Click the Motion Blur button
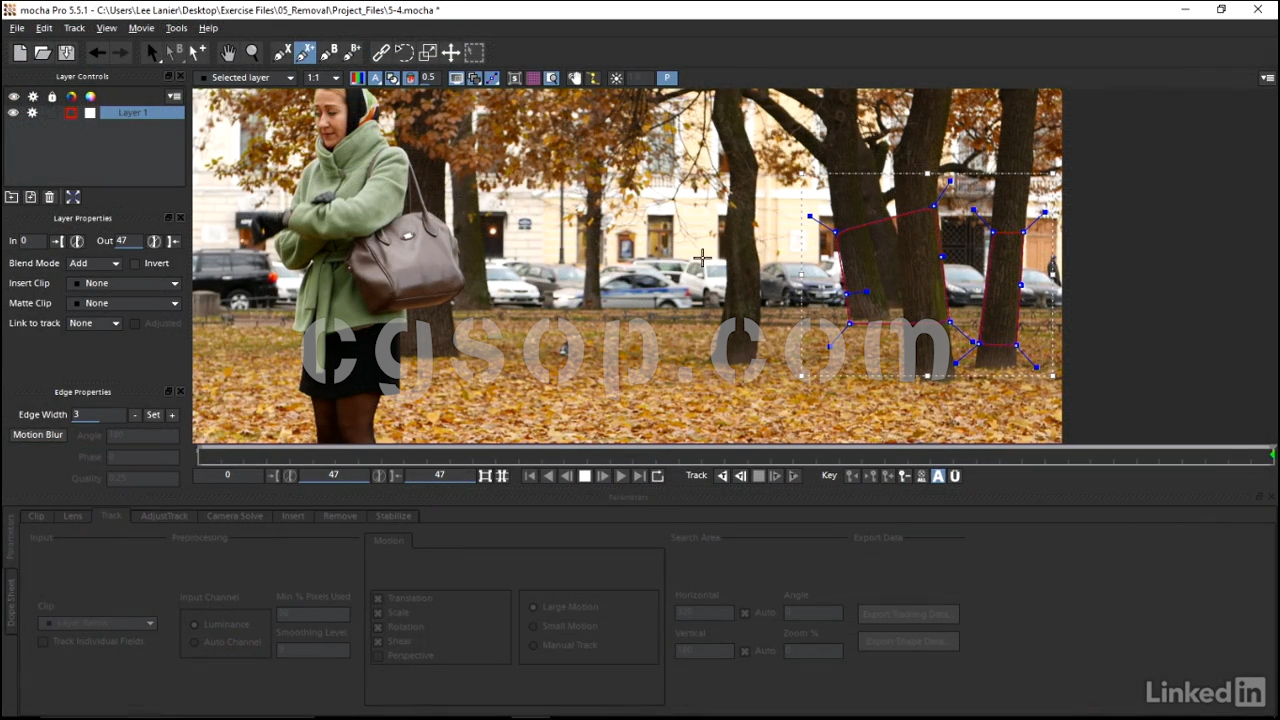This screenshot has width=1280, height=720. point(38,435)
